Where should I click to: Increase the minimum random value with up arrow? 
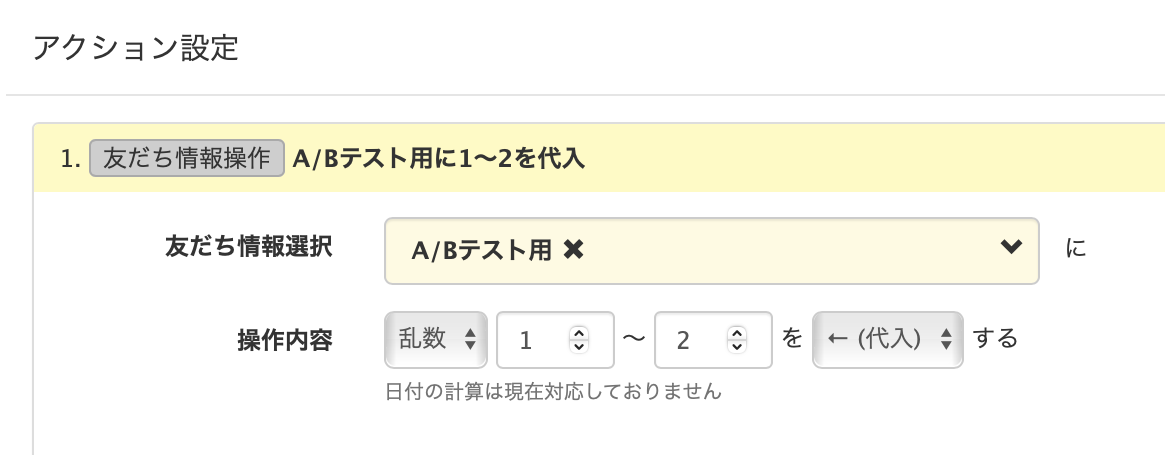[x=578, y=333]
